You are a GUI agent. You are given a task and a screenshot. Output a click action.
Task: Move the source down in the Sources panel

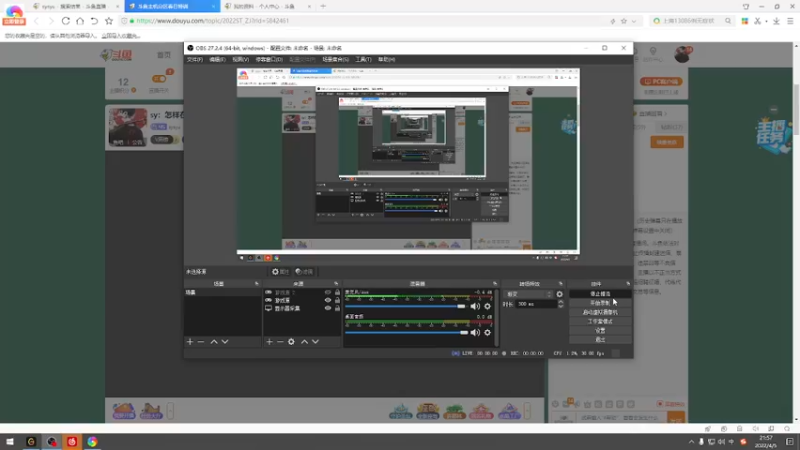315,342
